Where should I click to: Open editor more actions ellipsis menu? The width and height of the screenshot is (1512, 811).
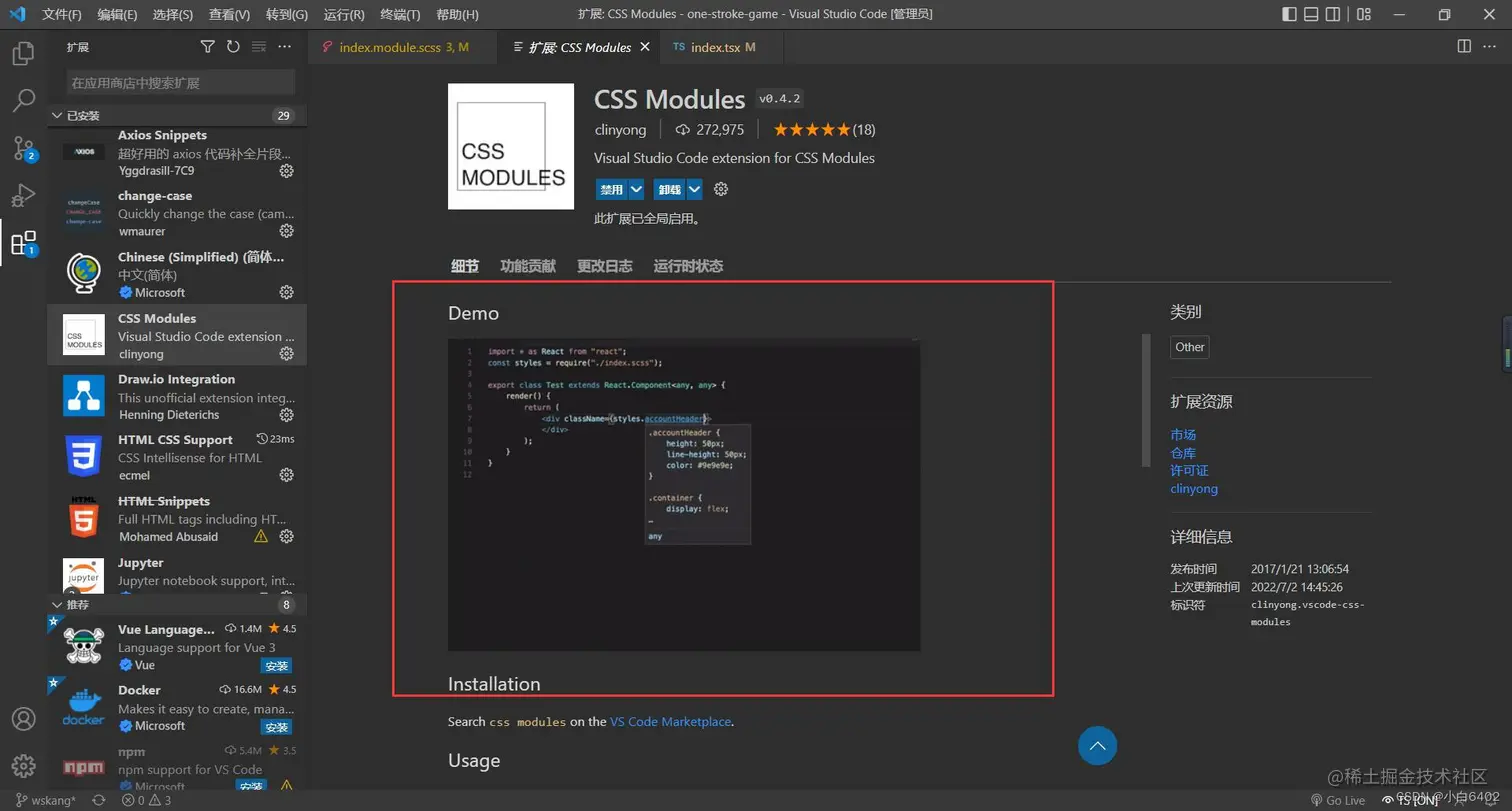1490,47
